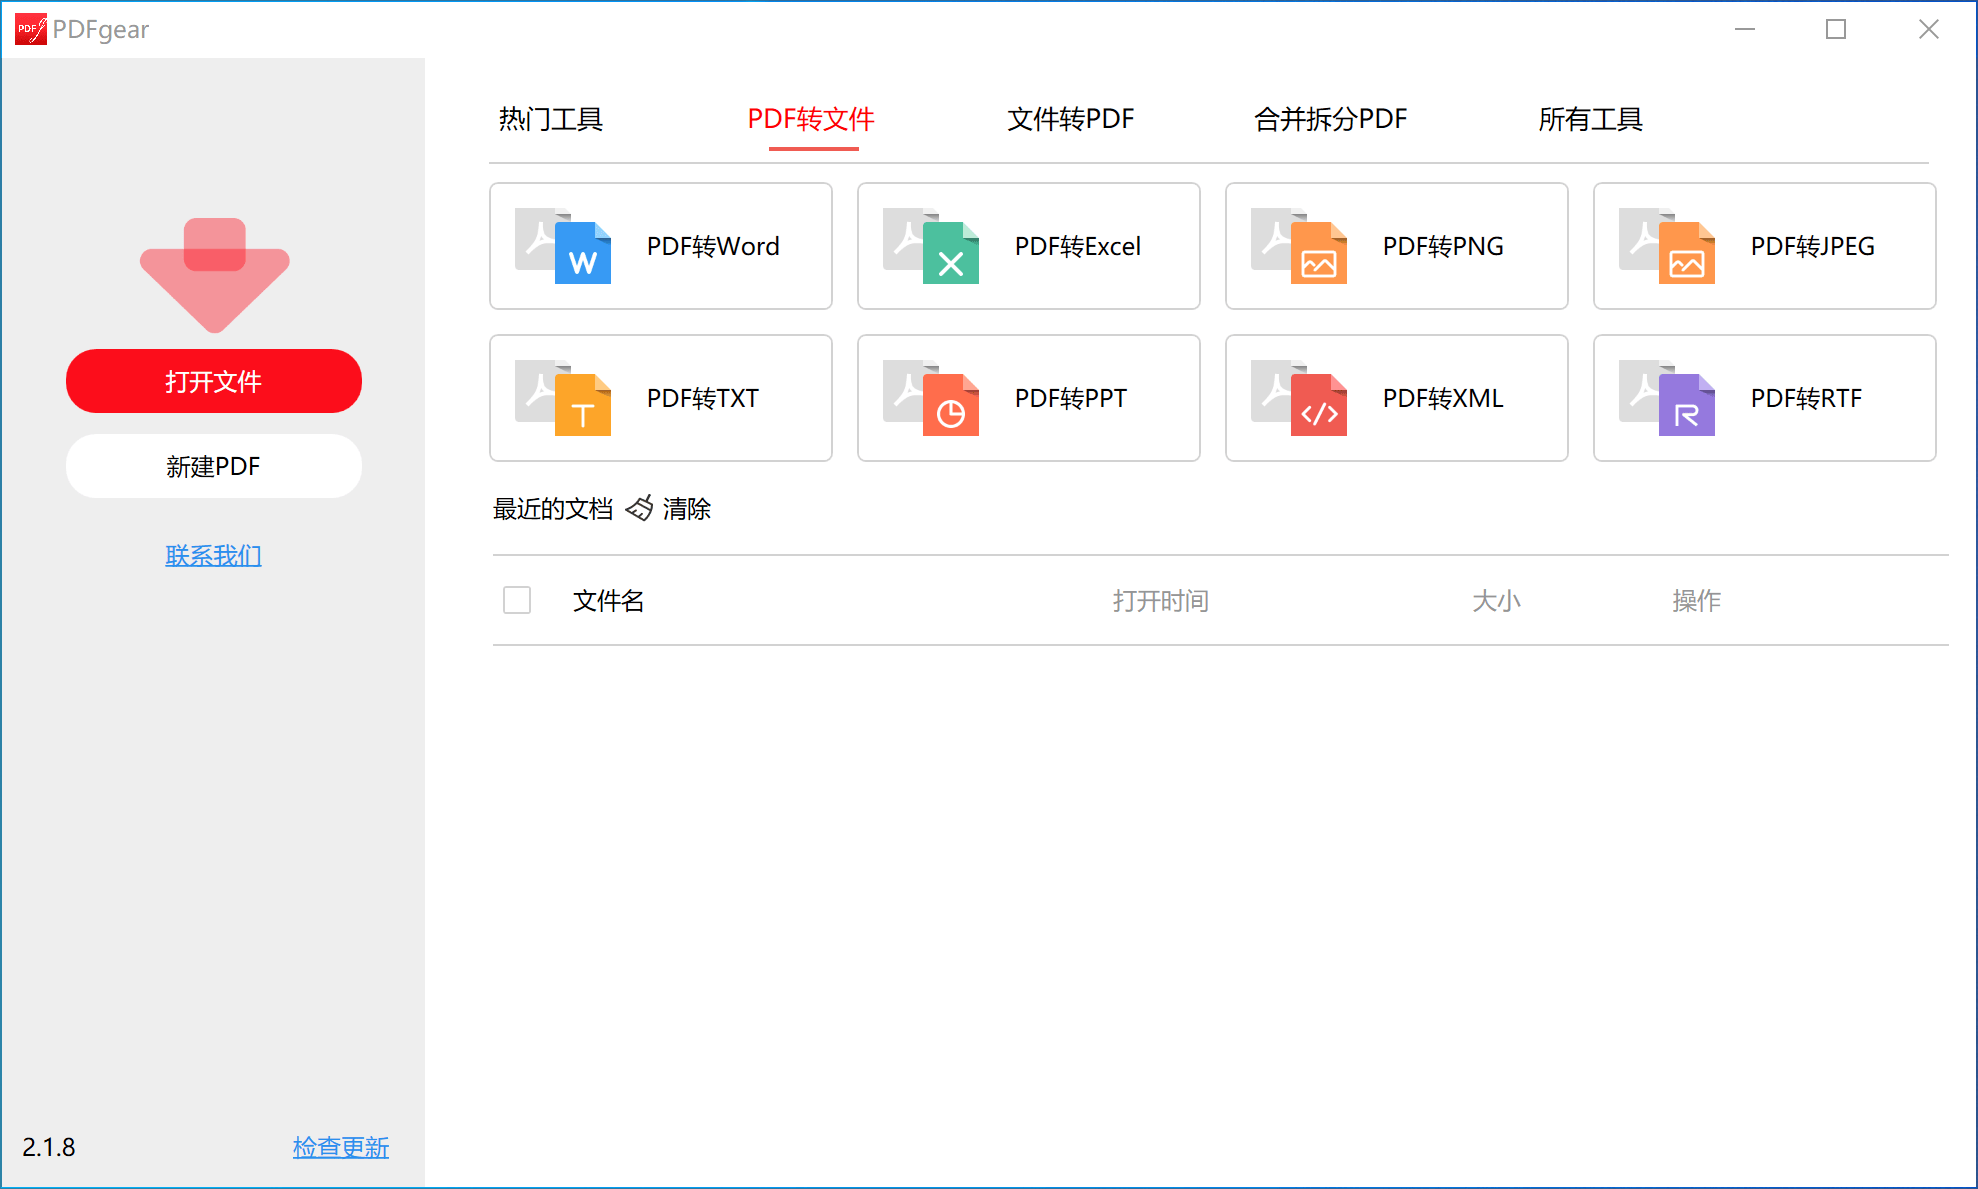Switch to the 文件转PDF tab
Screen dimensions: 1978x1189
[1070, 119]
